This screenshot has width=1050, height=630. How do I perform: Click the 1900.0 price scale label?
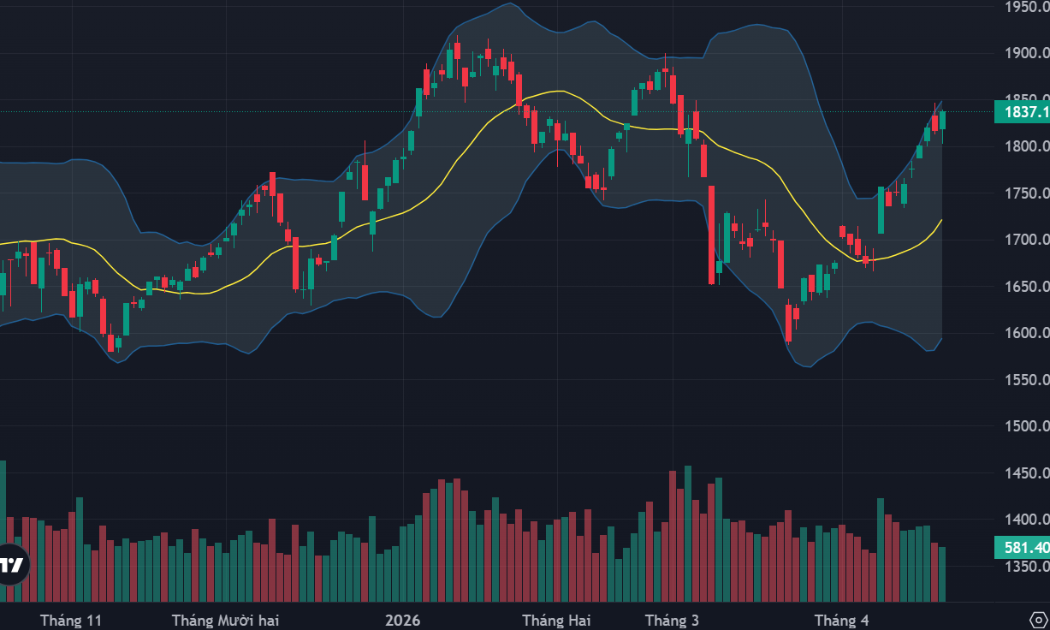click(1027, 53)
